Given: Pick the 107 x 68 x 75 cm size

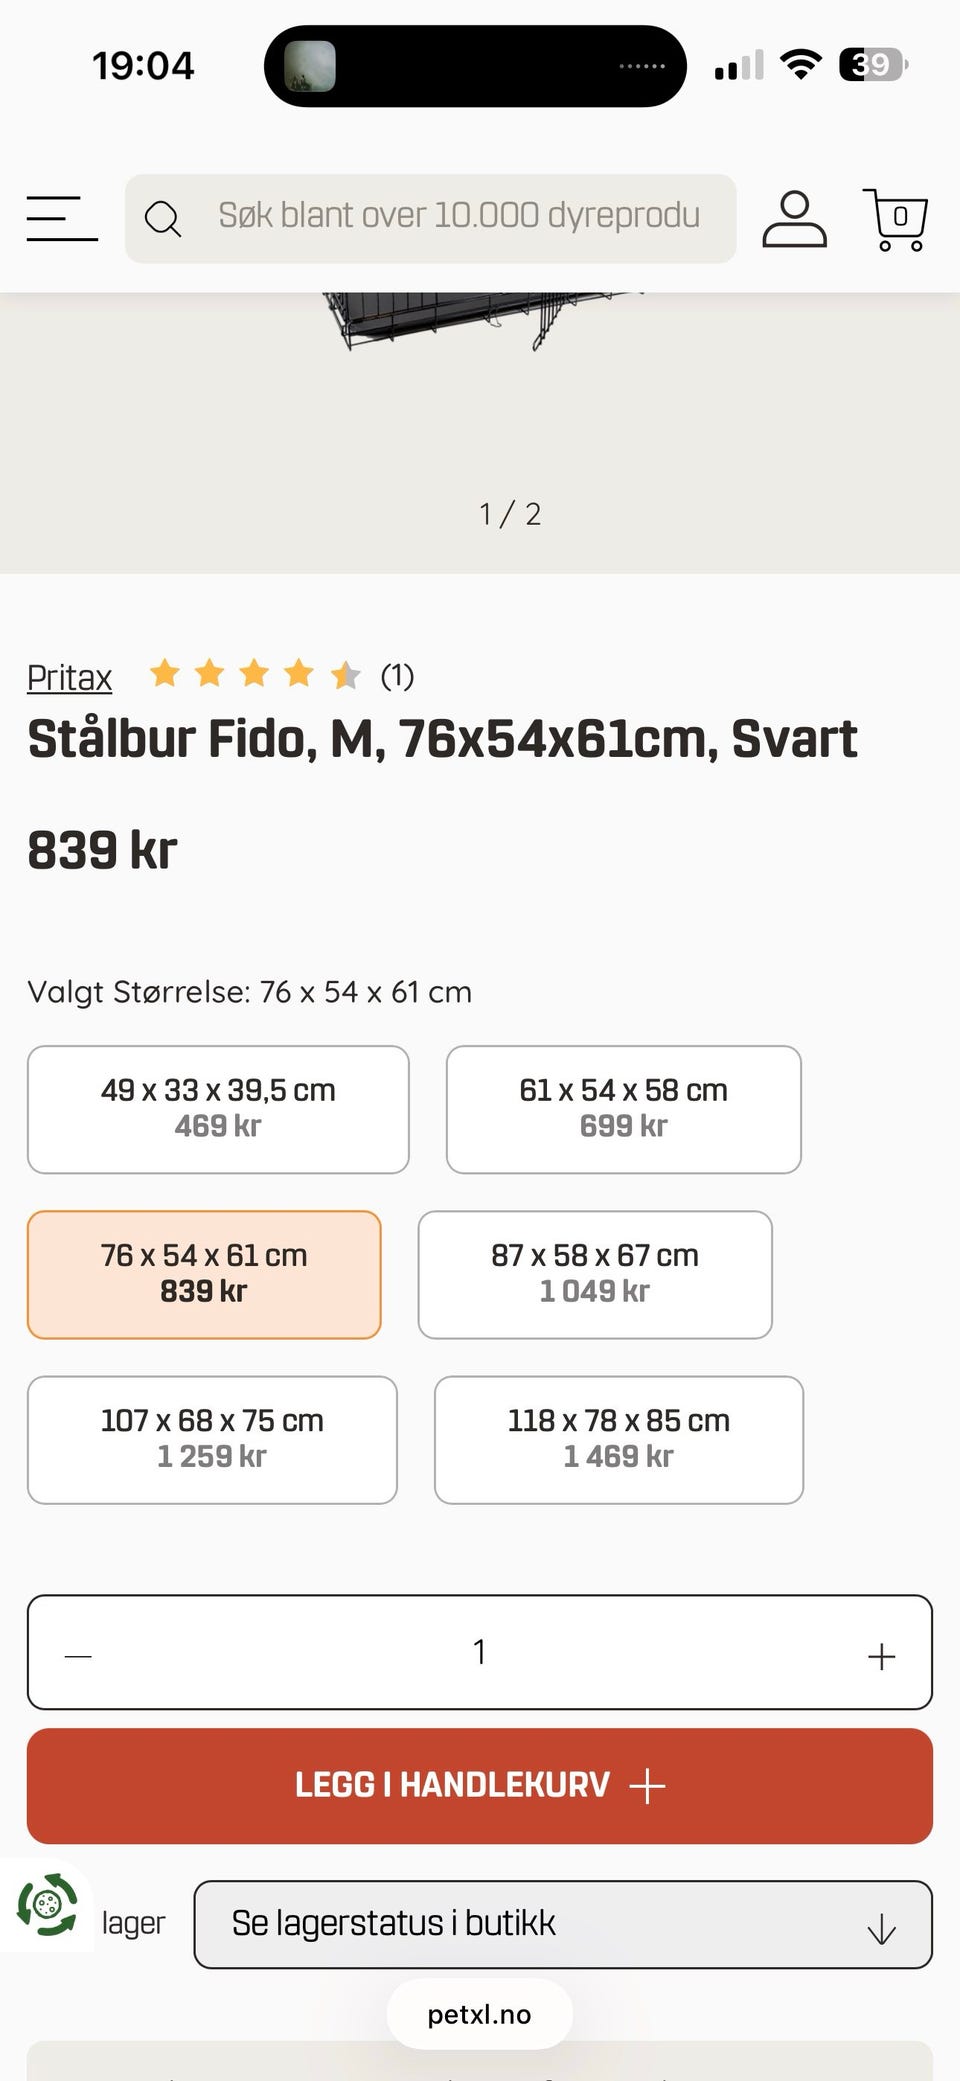Looking at the screenshot, I should [212, 1439].
